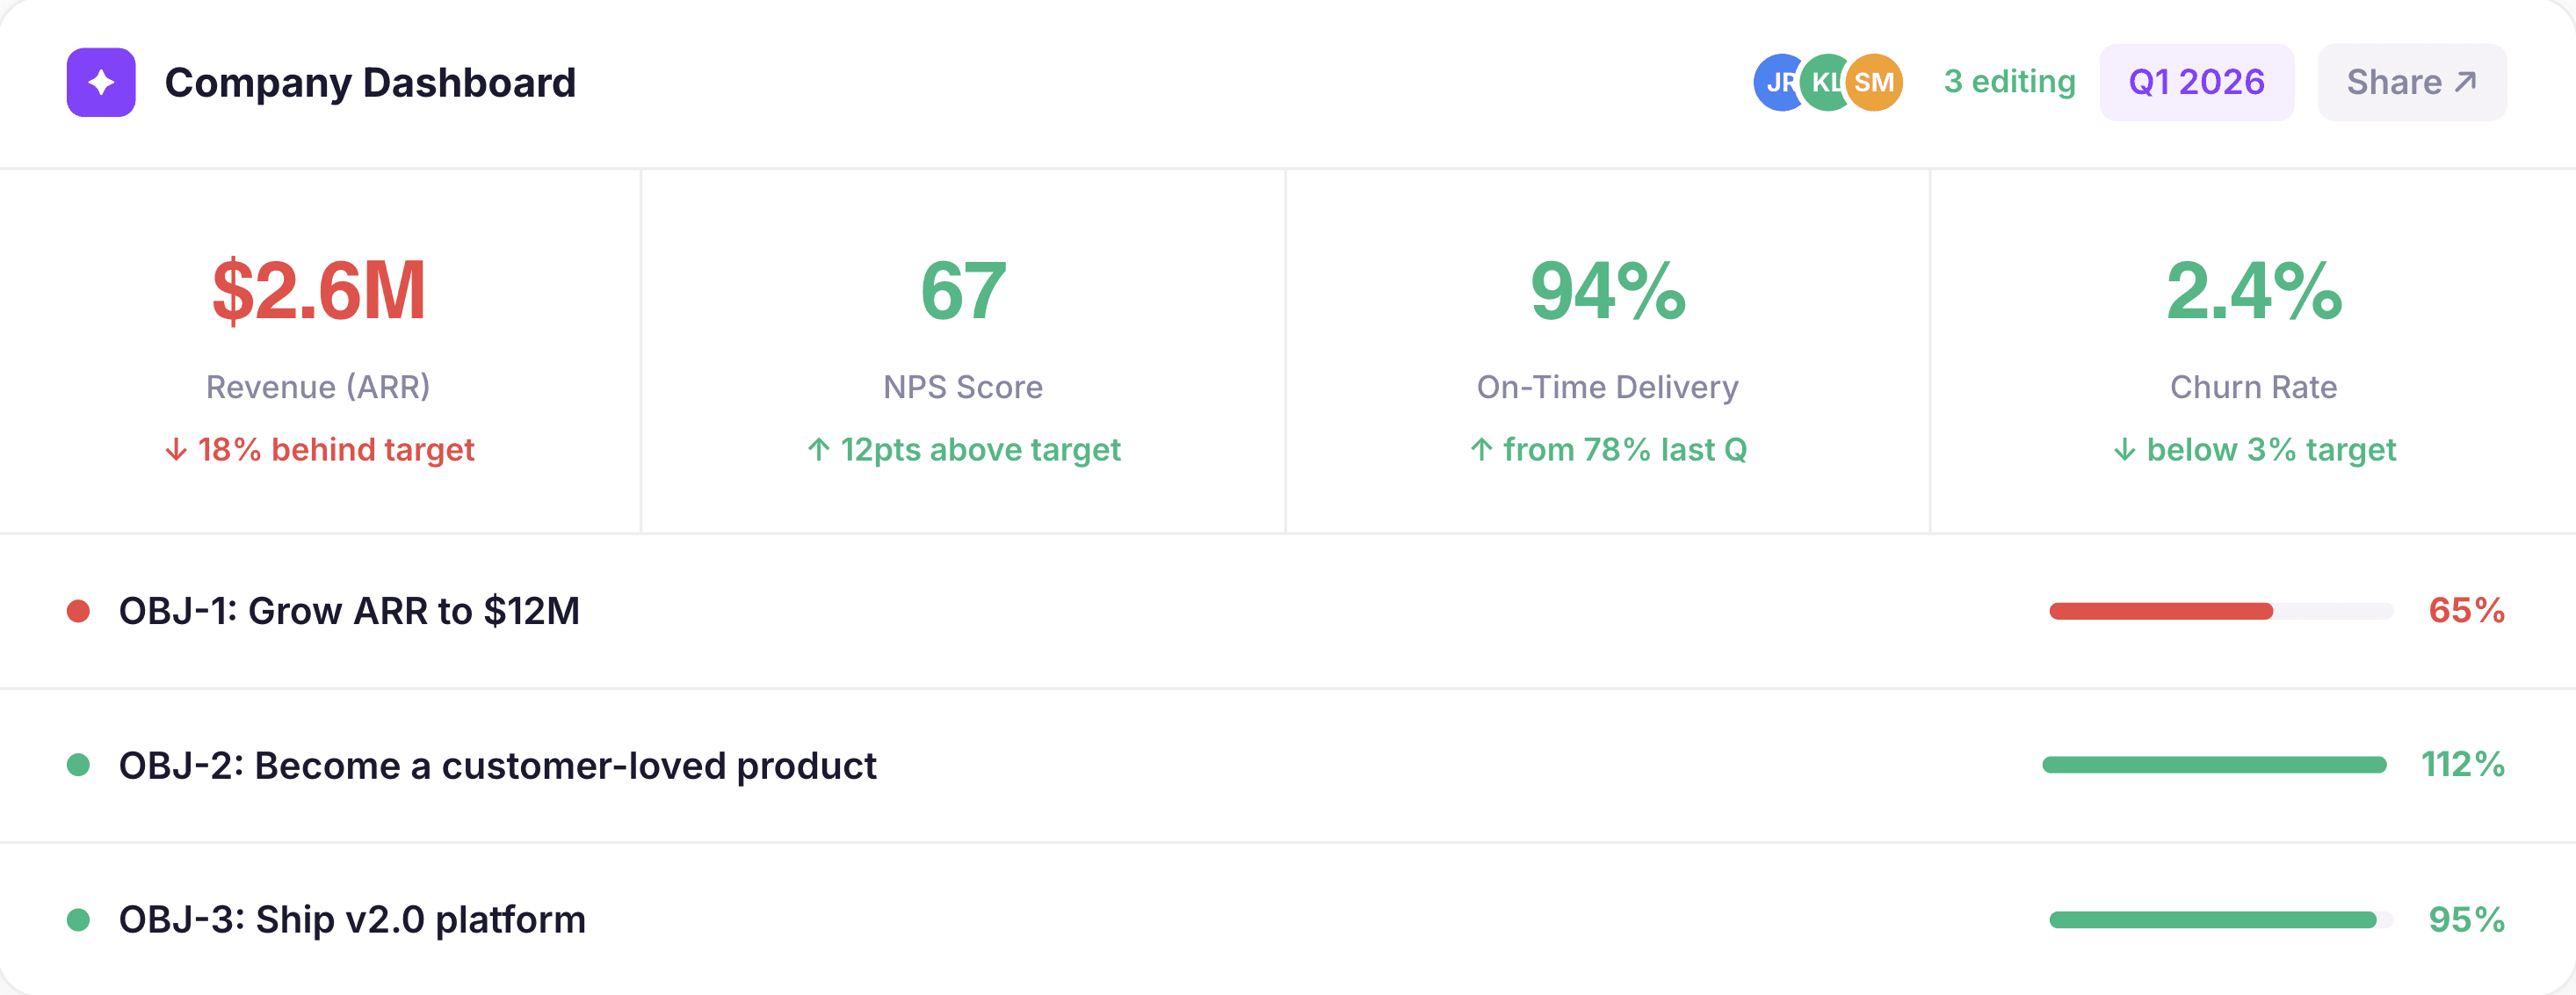Click the KL user avatar

(x=1824, y=82)
